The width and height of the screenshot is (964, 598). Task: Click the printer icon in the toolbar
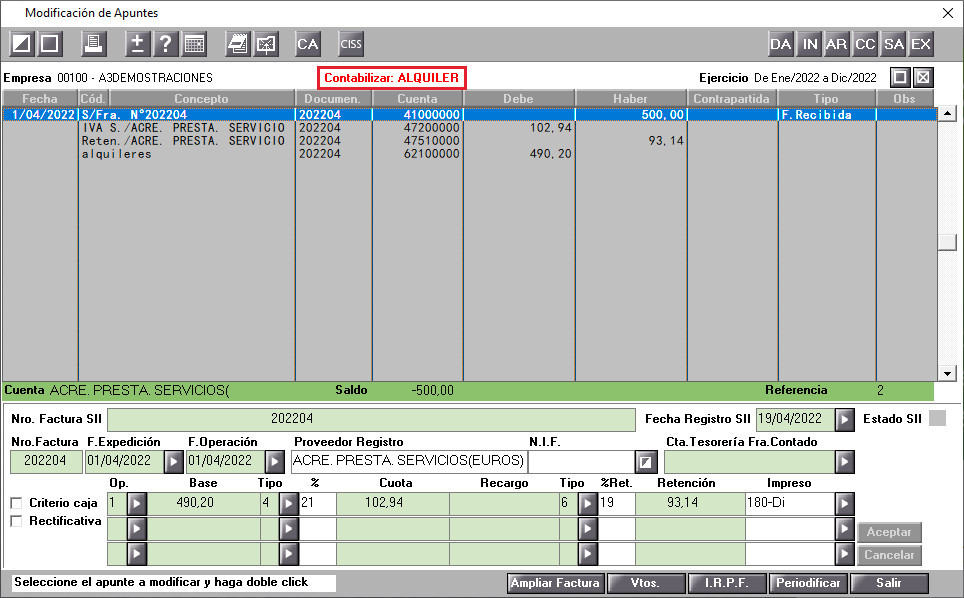point(93,44)
